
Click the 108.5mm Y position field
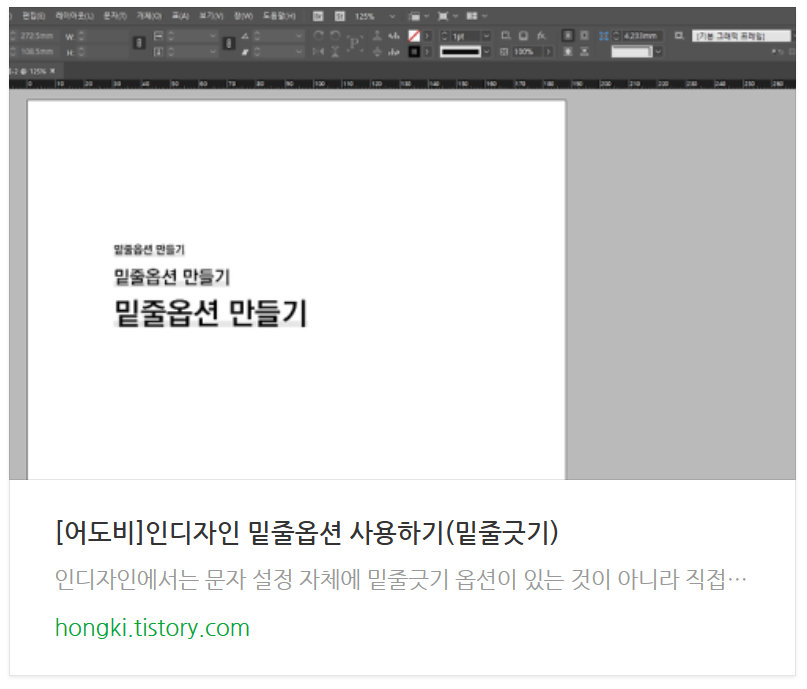point(36,51)
